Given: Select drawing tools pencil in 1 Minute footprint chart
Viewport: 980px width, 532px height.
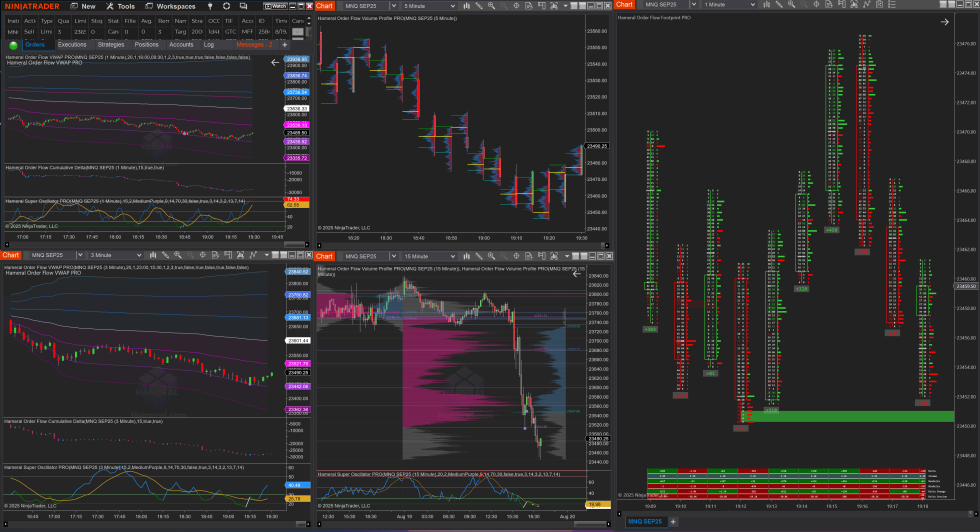Looking at the screenshot, I should pos(779,4).
